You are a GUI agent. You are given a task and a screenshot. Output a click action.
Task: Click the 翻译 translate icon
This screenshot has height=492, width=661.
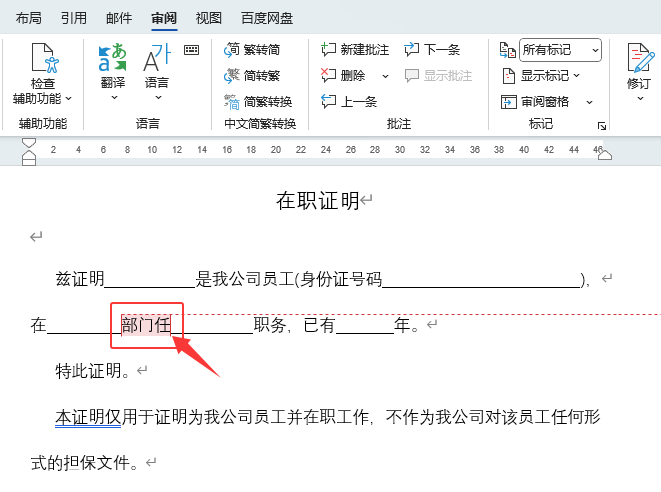pos(113,58)
